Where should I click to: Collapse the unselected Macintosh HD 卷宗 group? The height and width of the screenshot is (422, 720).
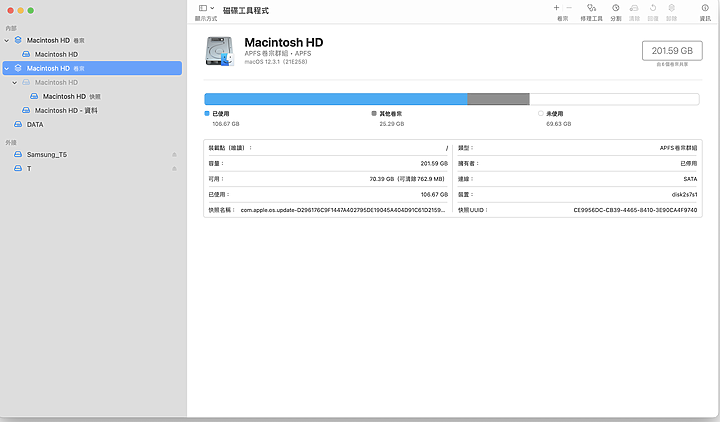pyautogui.click(x=6, y=40)
